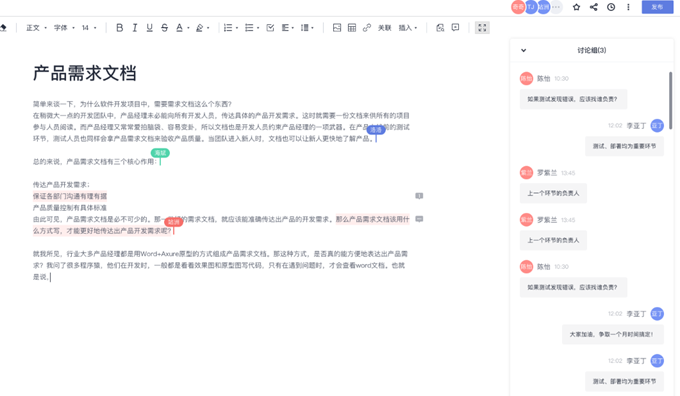
Task: Add a hyperlink with the link icon
Action: point(367,28)
